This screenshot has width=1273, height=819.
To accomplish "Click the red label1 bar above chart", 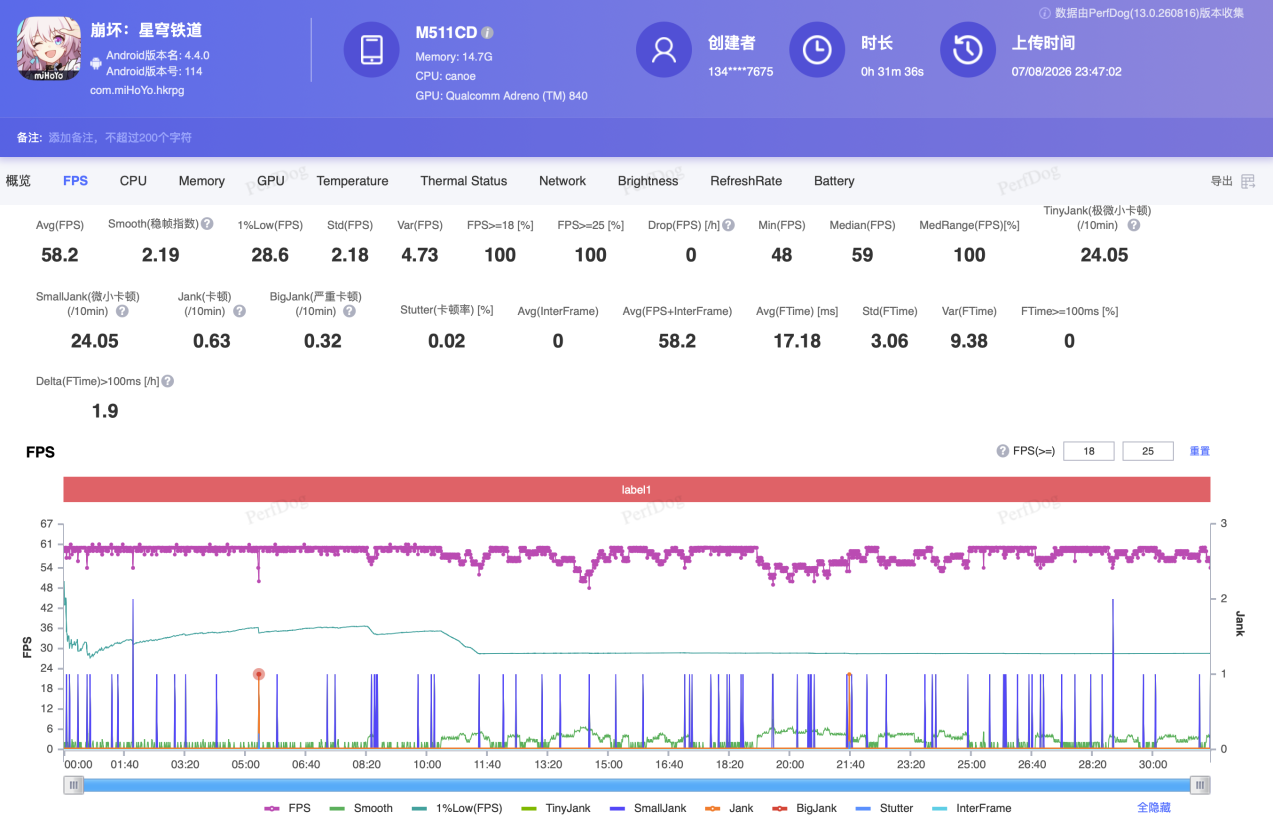I will coord(637,490).
